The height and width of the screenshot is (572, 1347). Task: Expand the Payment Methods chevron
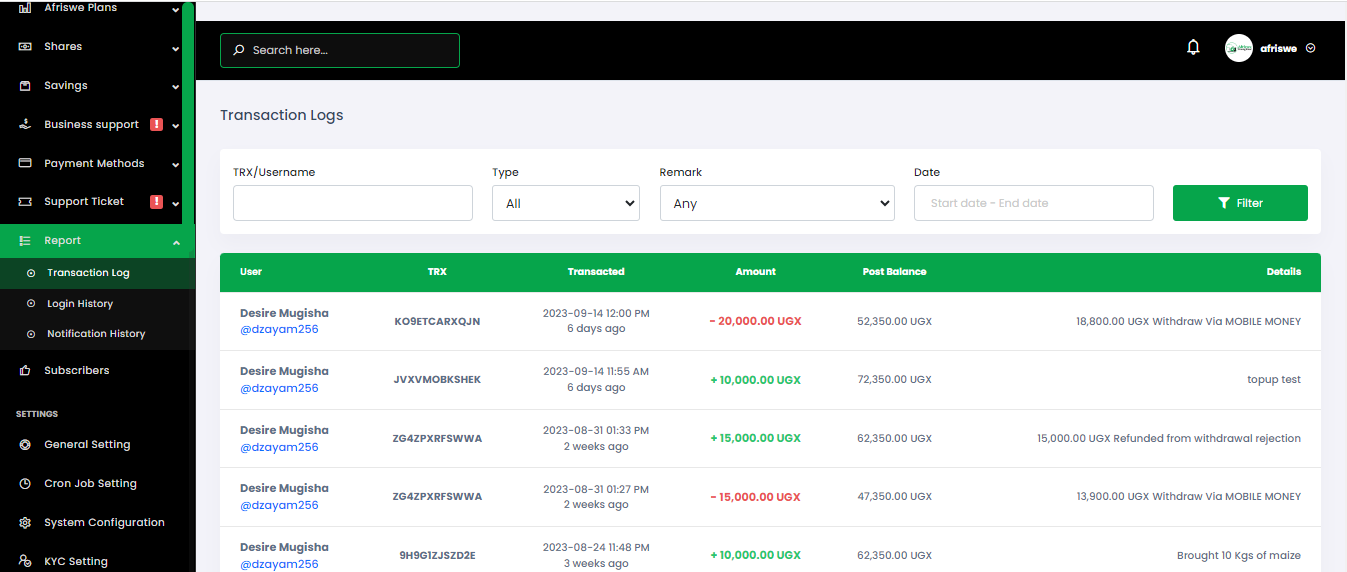pyautogui.click(x=176, y=165)
